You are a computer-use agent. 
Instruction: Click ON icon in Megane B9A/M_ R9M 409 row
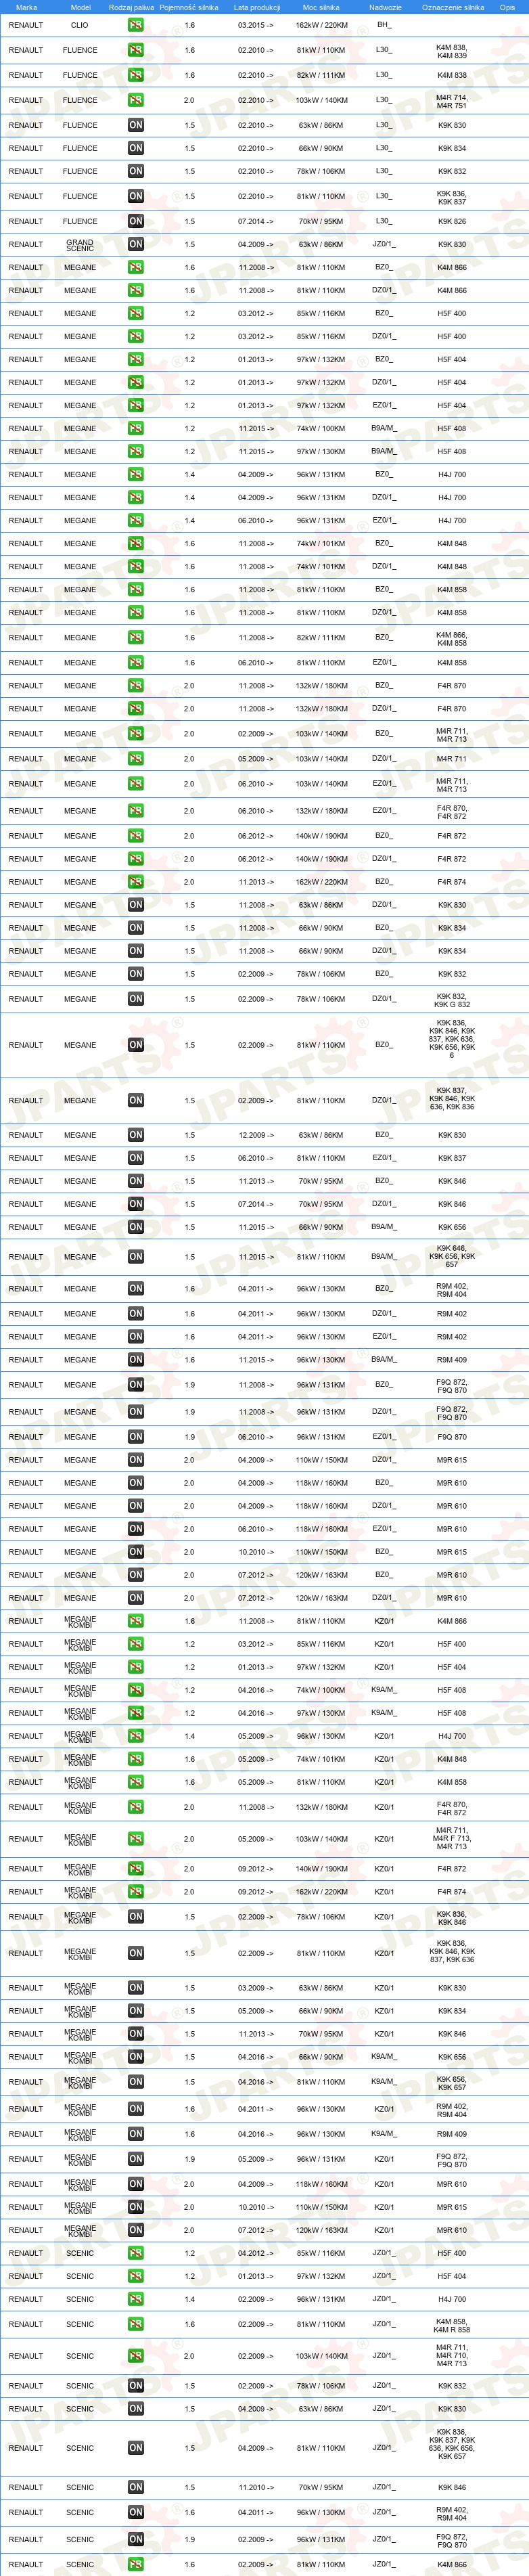pos(135,1359)
